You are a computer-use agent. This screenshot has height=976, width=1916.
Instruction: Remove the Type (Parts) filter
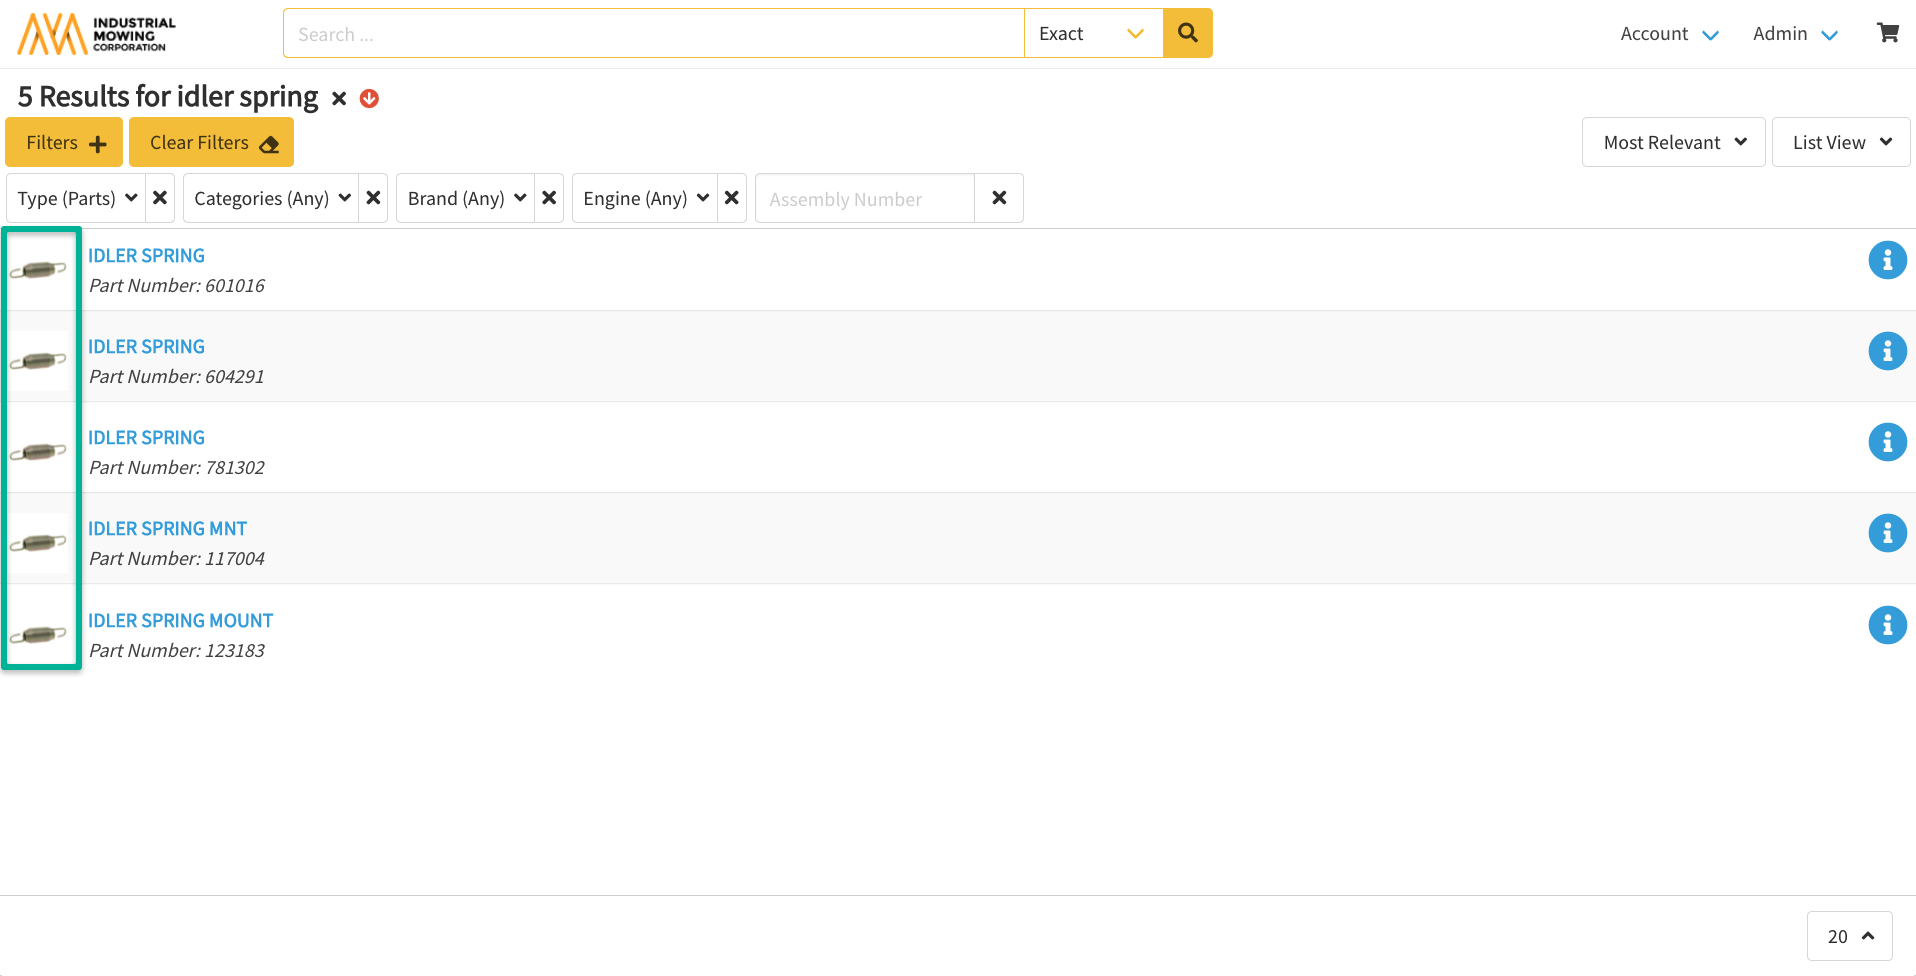click(160, 198)
